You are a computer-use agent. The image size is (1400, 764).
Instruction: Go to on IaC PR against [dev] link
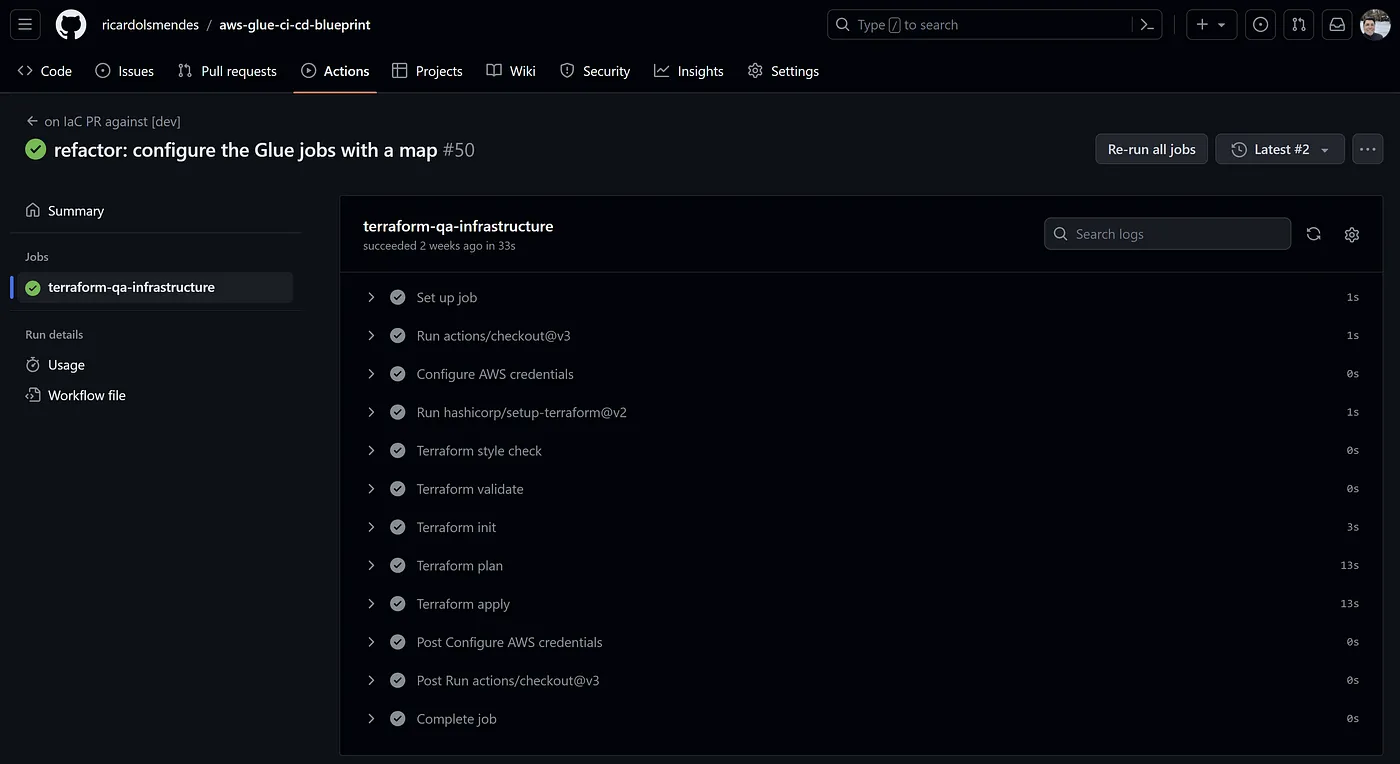click(x=112, y=121)
